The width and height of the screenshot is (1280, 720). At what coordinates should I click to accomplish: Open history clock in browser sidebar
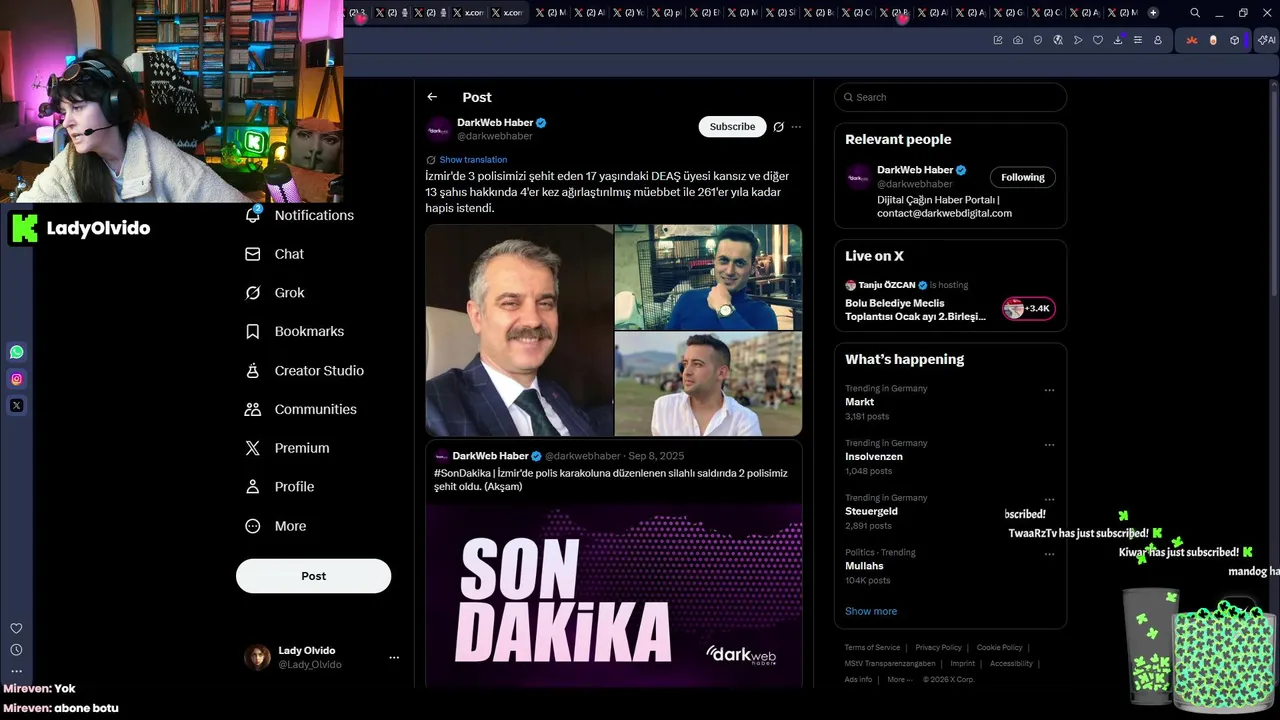click(x=16, y=650)
